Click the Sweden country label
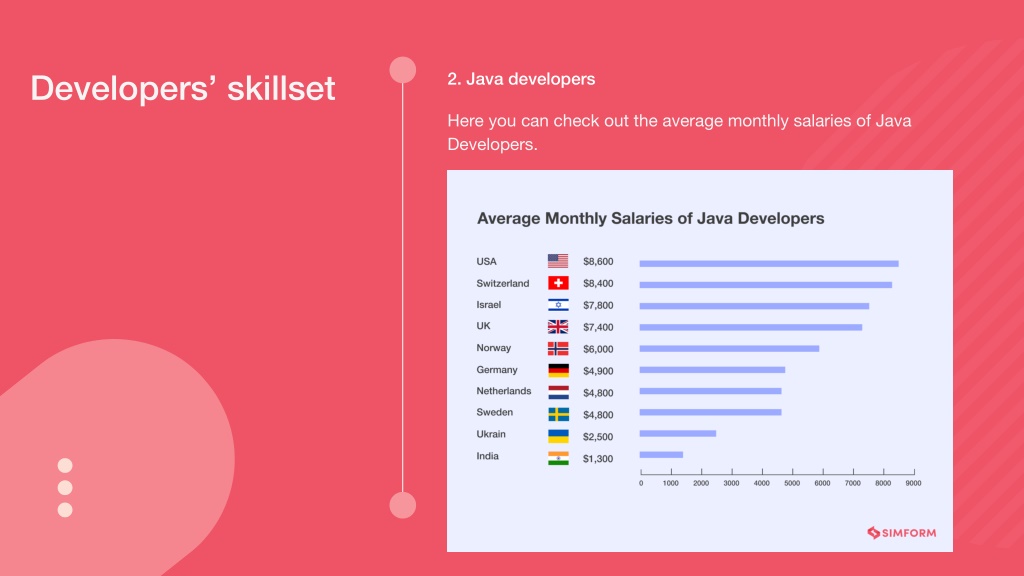The image size is (1024, 576). pyautogui.click(x=494, y=412)
